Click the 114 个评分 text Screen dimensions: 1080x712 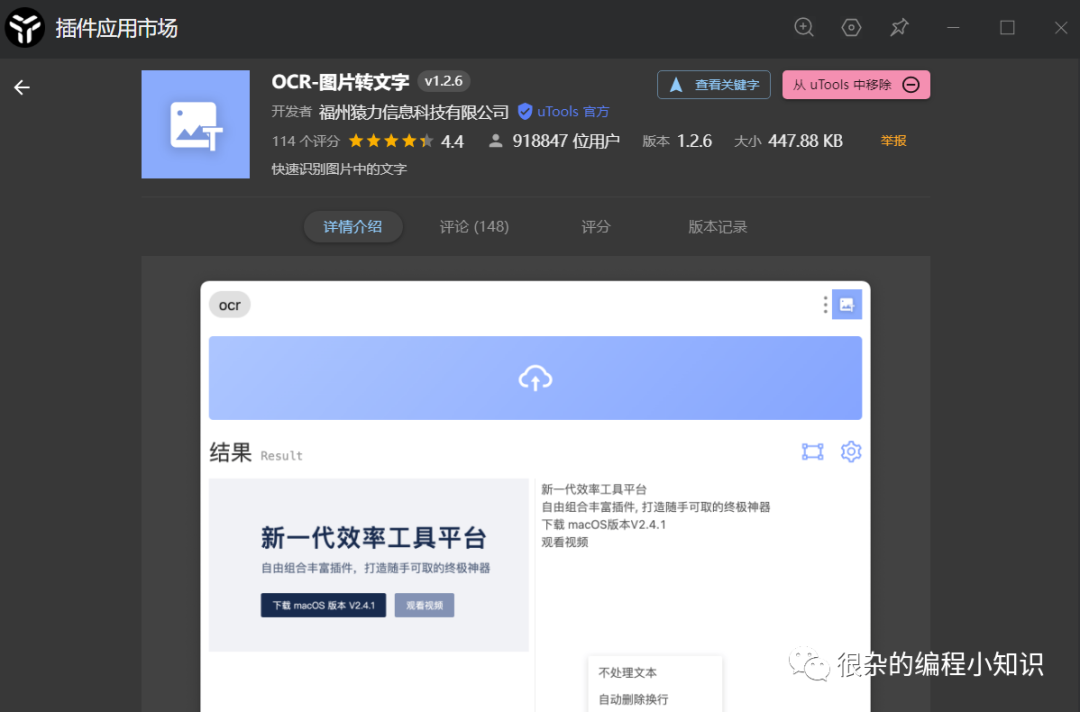(x=306, y=141)
